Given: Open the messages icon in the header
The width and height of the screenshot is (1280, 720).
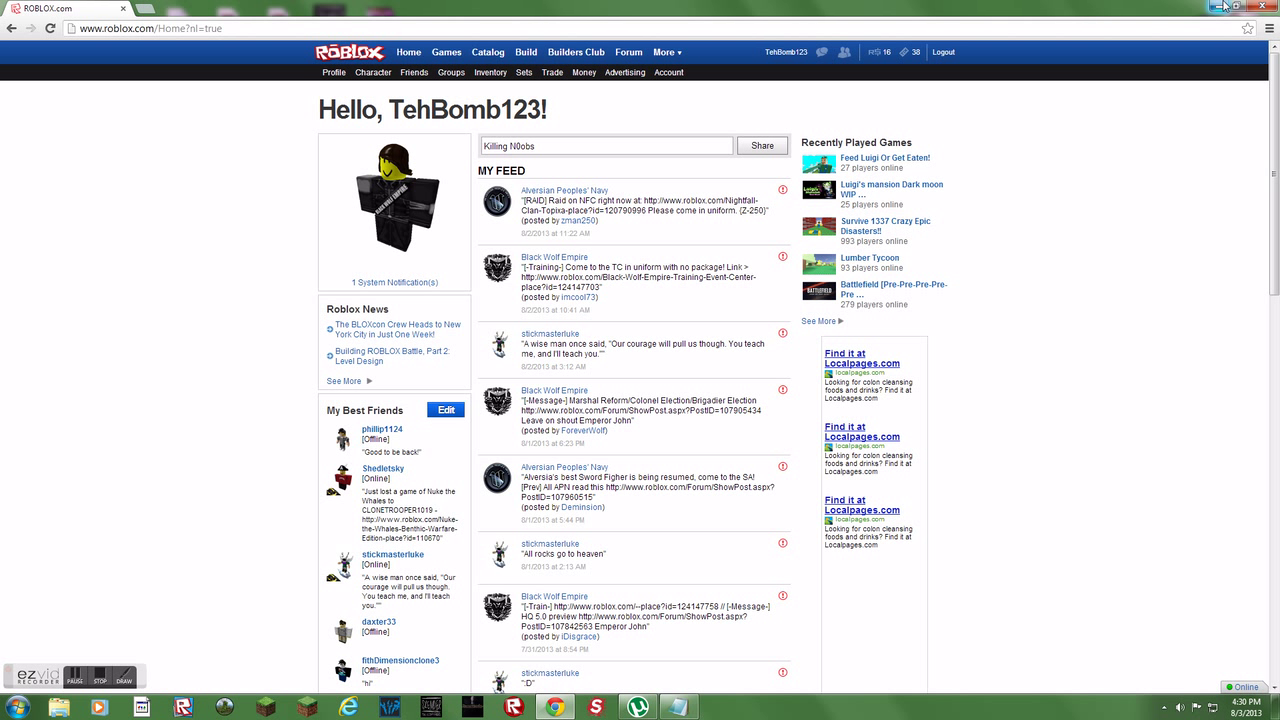Looking at the screenshot, I should tap(822, 52).
